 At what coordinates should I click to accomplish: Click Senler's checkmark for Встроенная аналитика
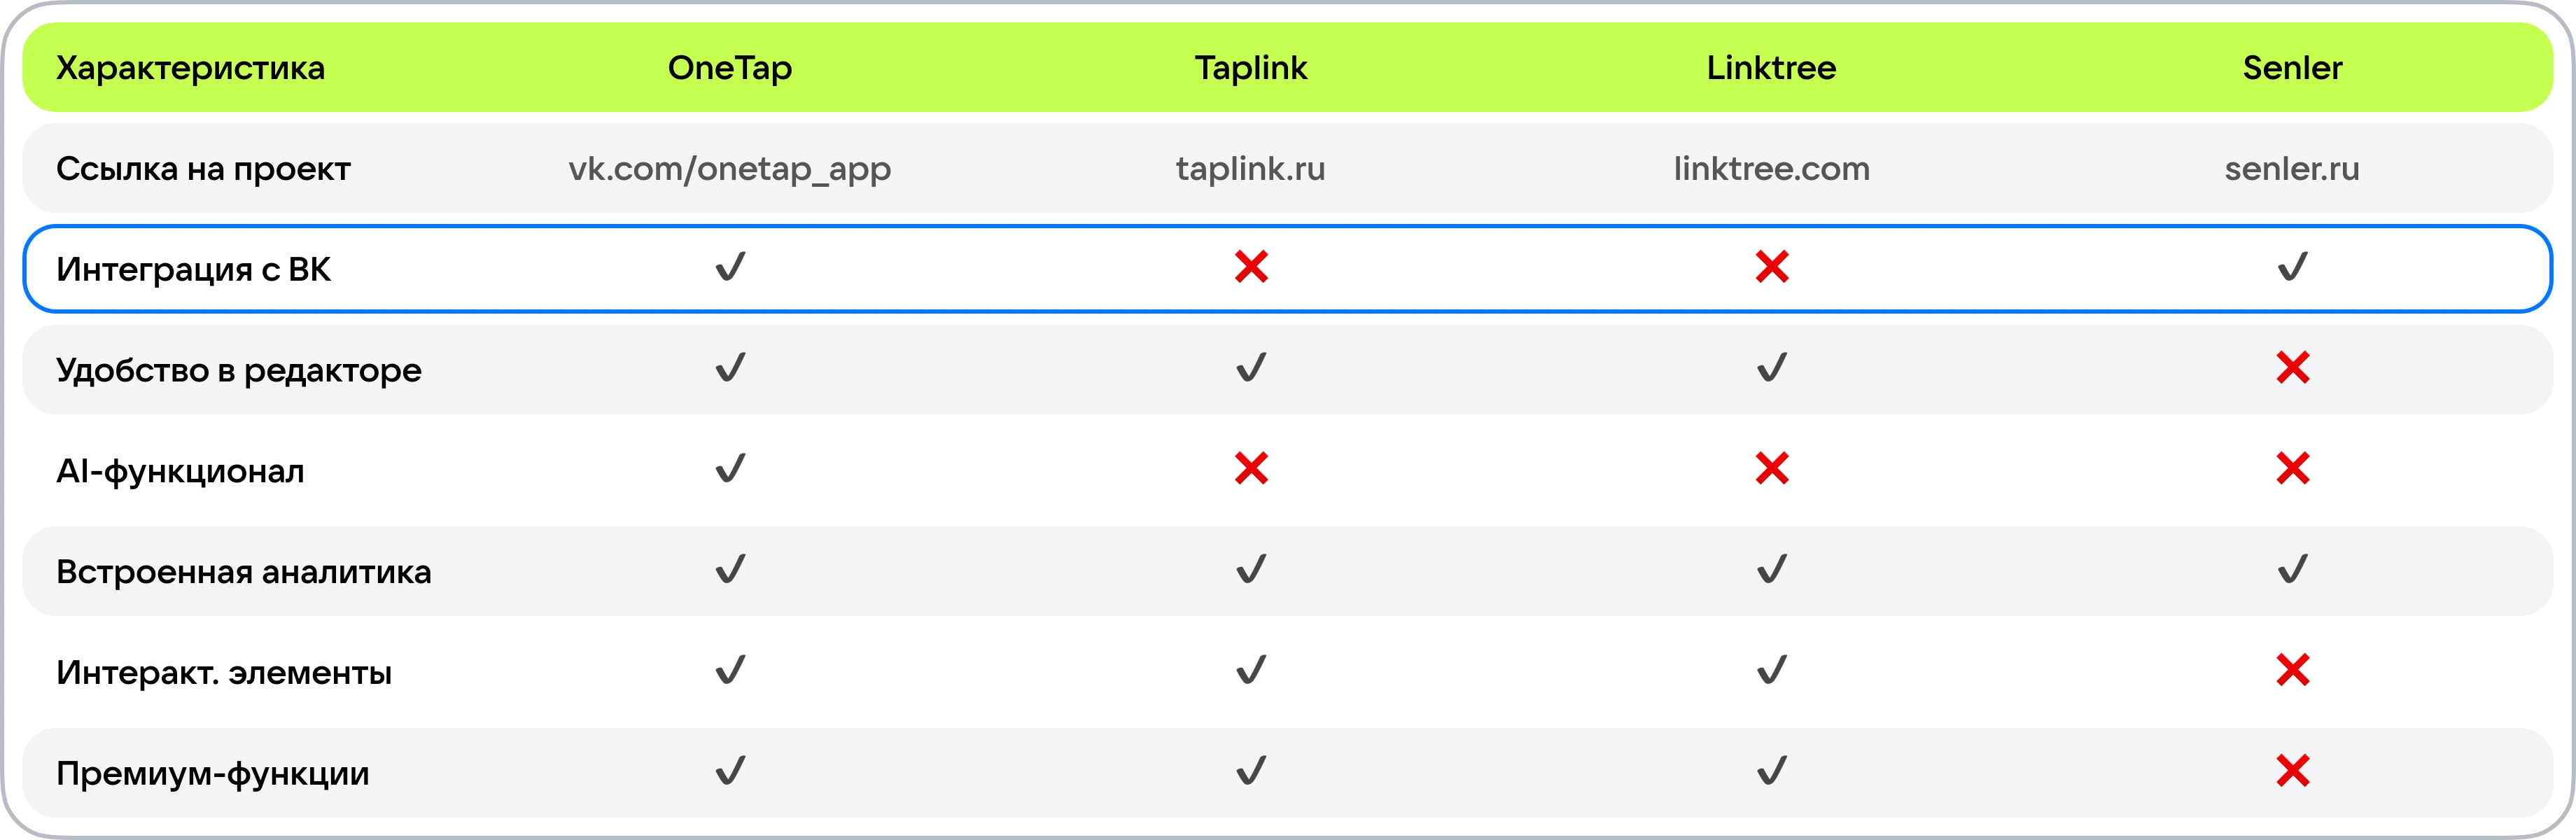coord(2292,570)
